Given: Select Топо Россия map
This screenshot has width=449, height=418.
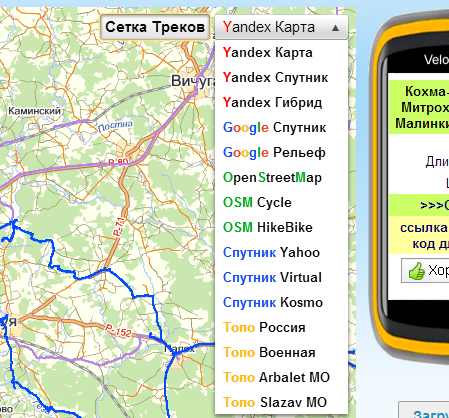Looking at the screenshot, I should pos(282,328).
